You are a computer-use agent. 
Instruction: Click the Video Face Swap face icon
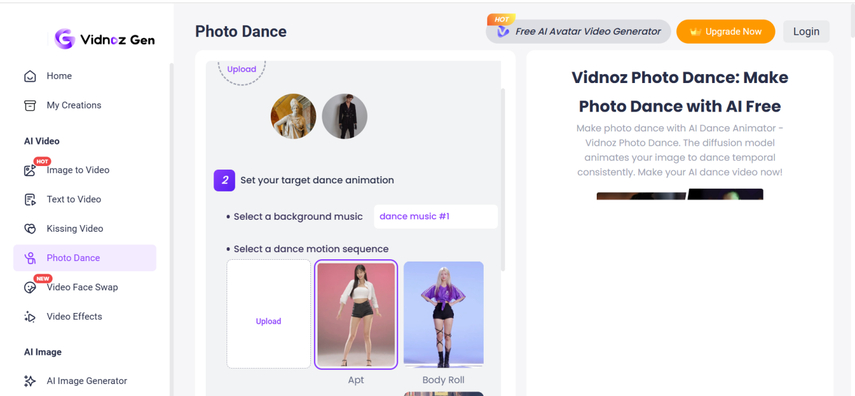pos(30,287)
